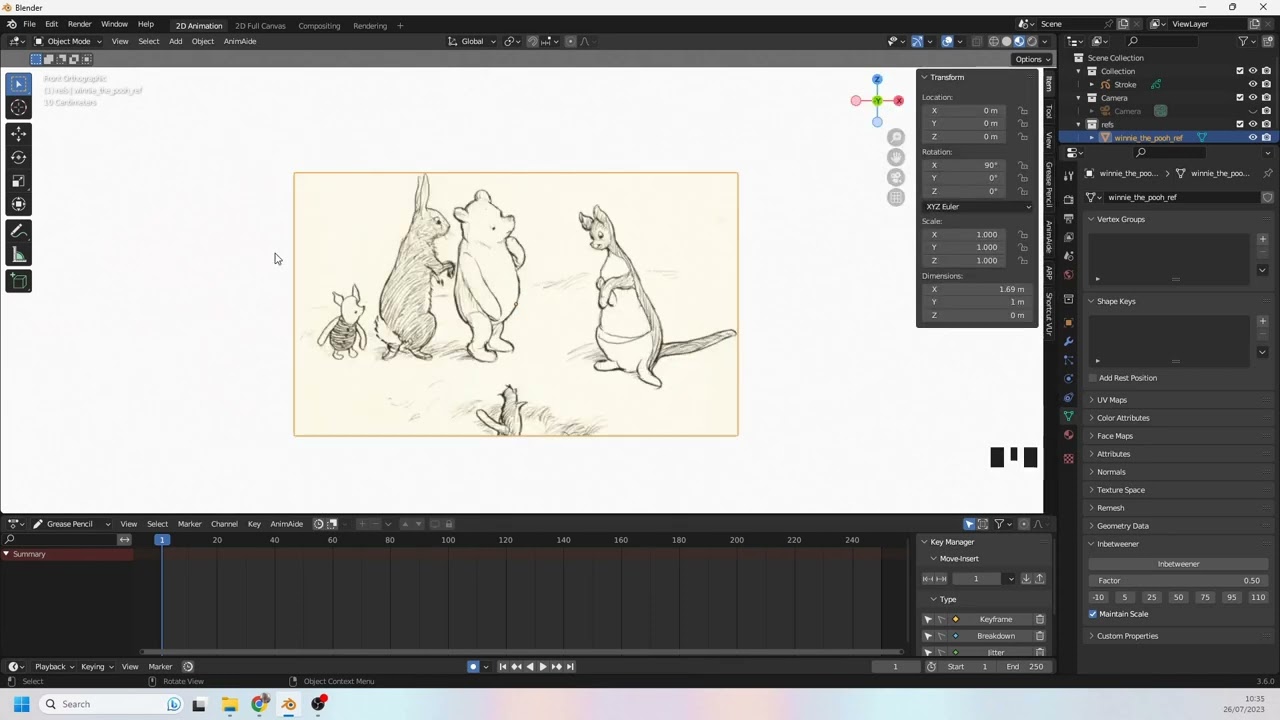The height and width of the screenshot is (720, 1280).
Task: Expand the Color Attributes panel
Action: point(1121,418)
